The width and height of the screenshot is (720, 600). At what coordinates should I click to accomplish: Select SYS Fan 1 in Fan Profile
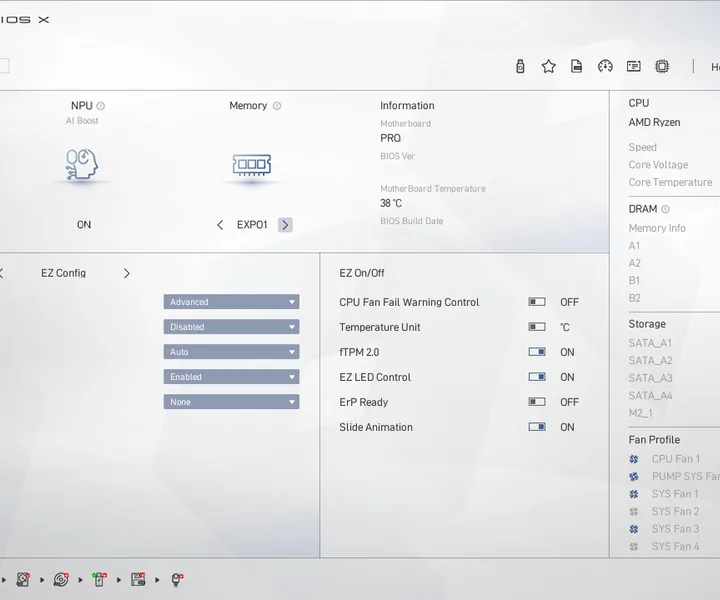(x=675, y=494)
